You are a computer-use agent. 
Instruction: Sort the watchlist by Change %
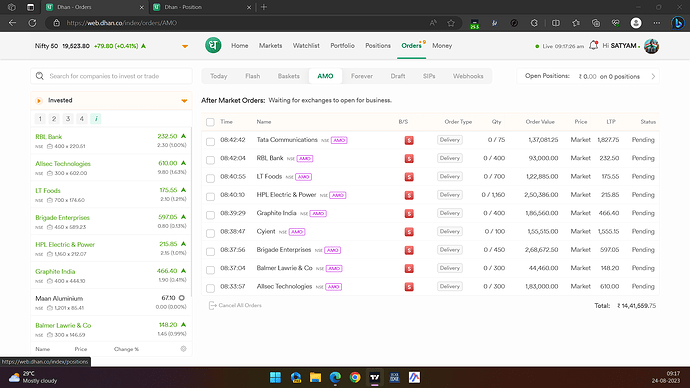click(x=126, y=349)
